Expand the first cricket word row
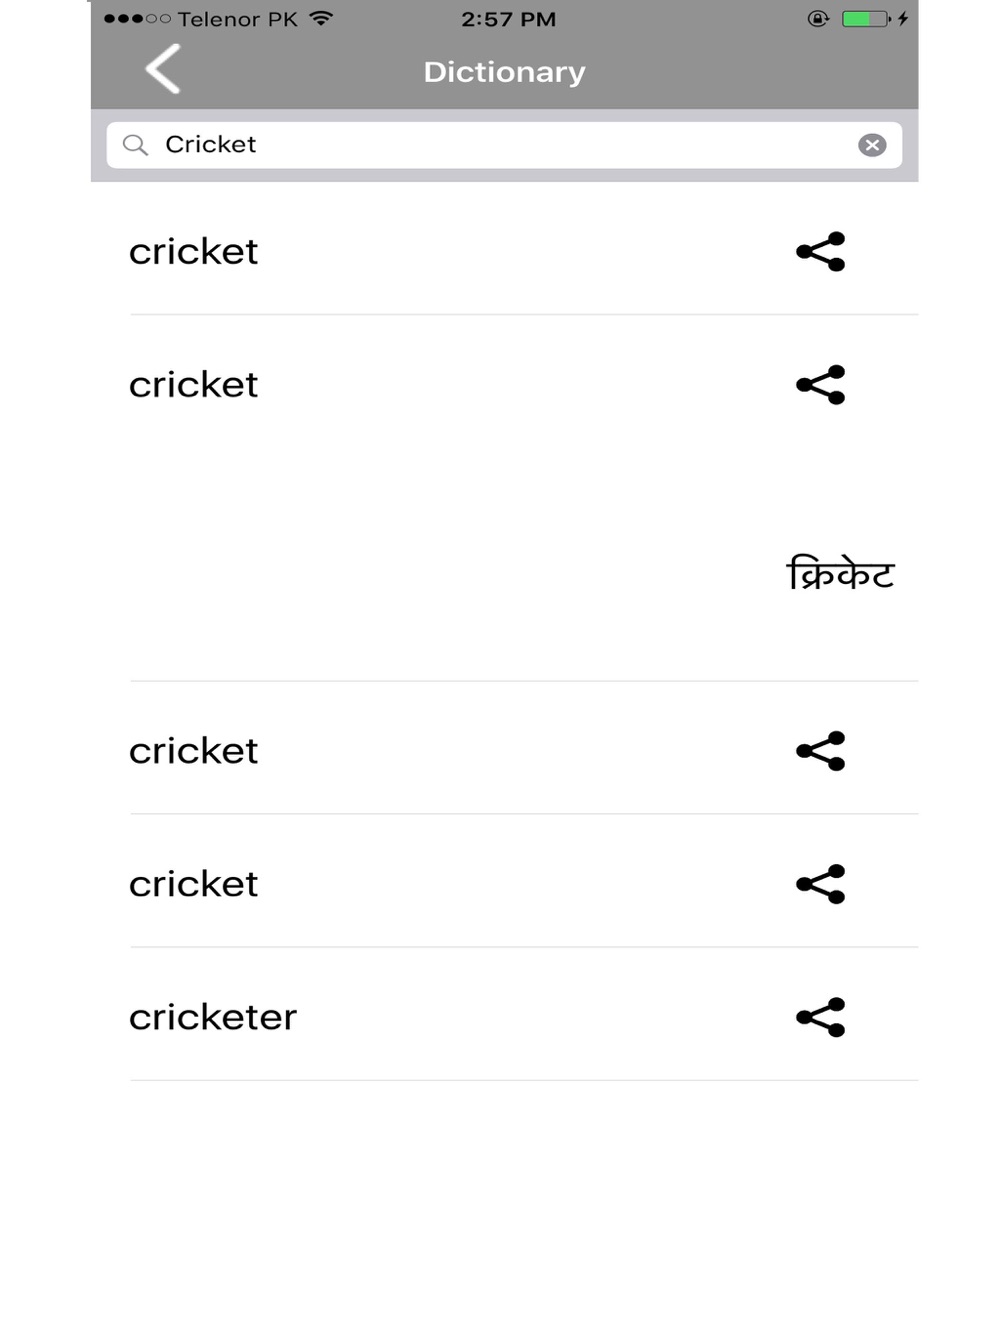This screenshot has width=1000, height=1334. tap(194, 252)
